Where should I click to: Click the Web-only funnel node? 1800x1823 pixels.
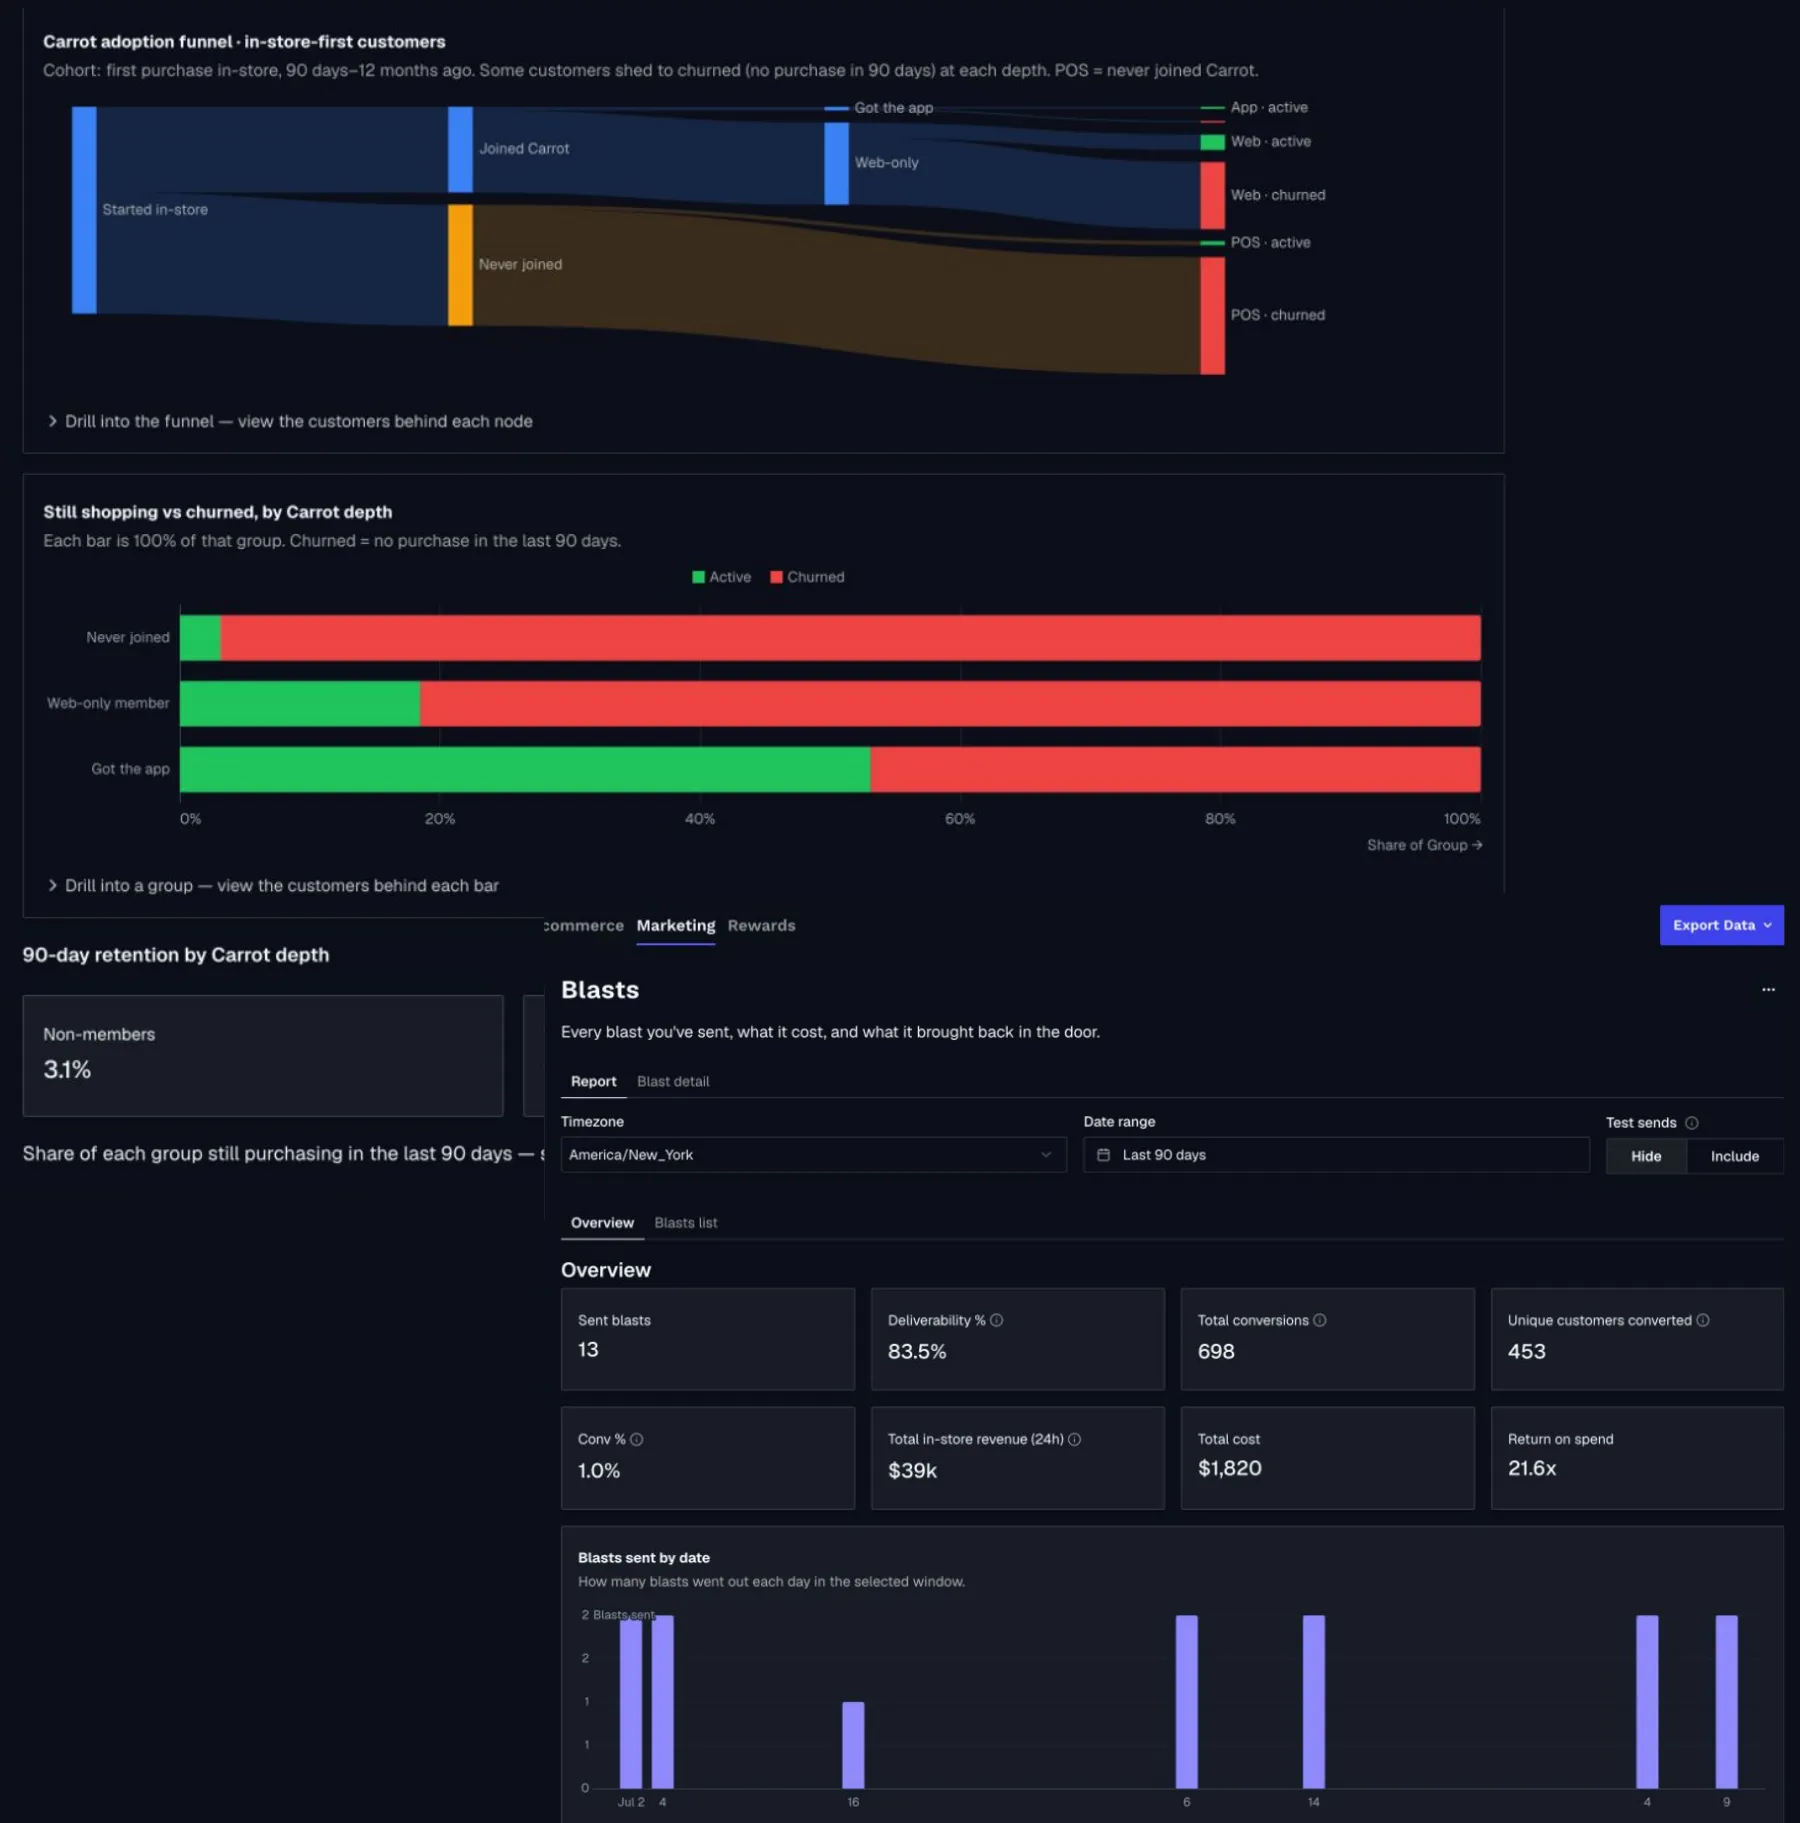(836, 163)
